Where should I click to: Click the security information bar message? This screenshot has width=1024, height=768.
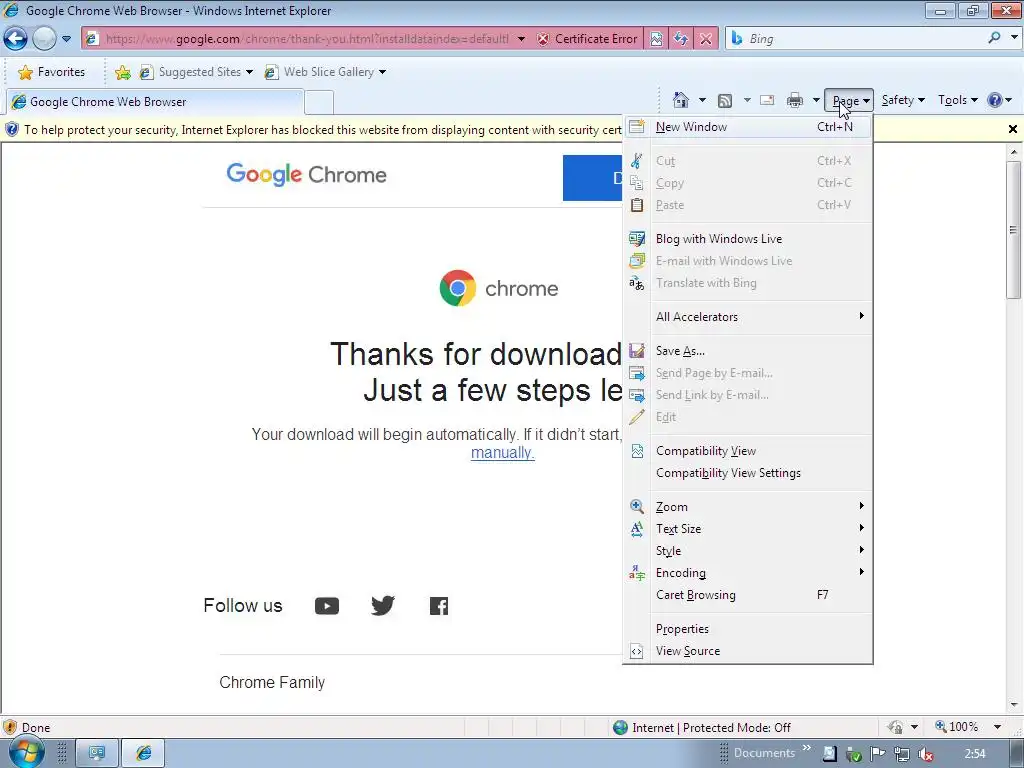click(323, 130)
